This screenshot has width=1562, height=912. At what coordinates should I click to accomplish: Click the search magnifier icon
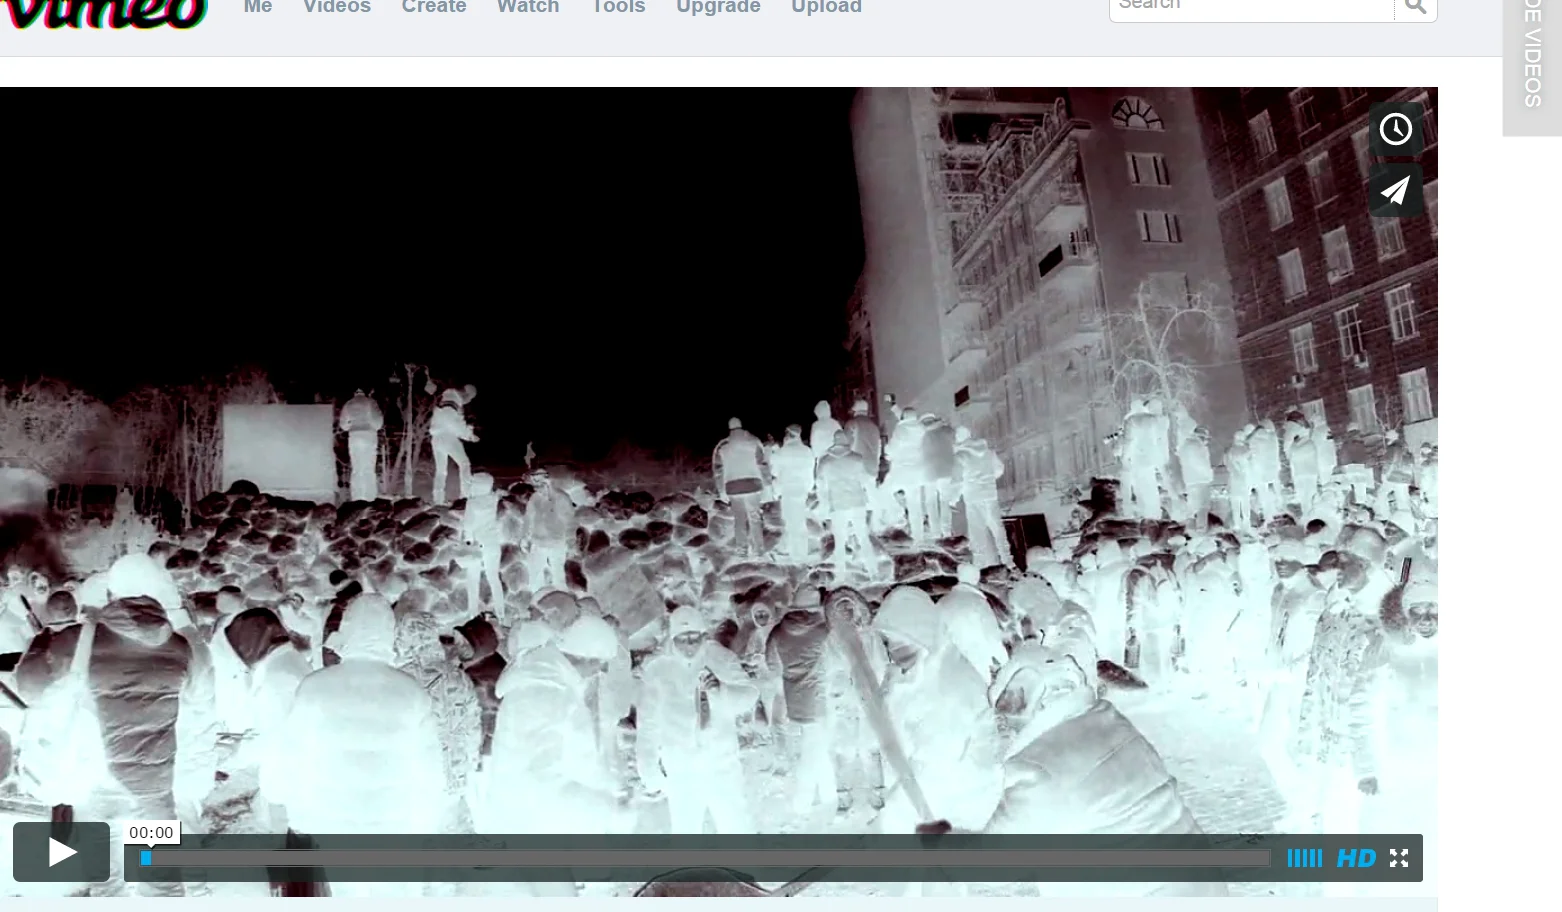pos(1415,8)
